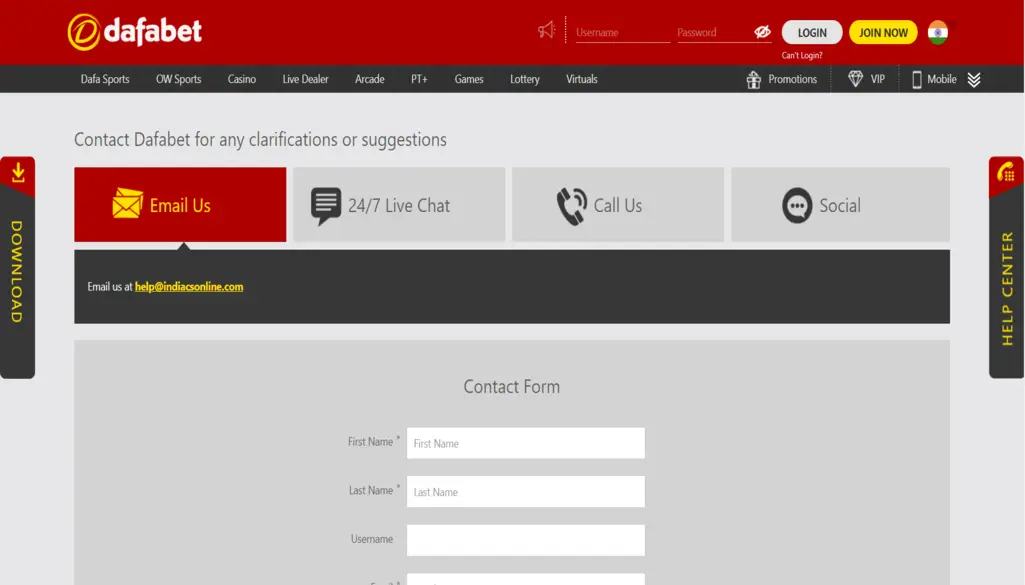Click the Email Us envelope icon

click(127, 203)
